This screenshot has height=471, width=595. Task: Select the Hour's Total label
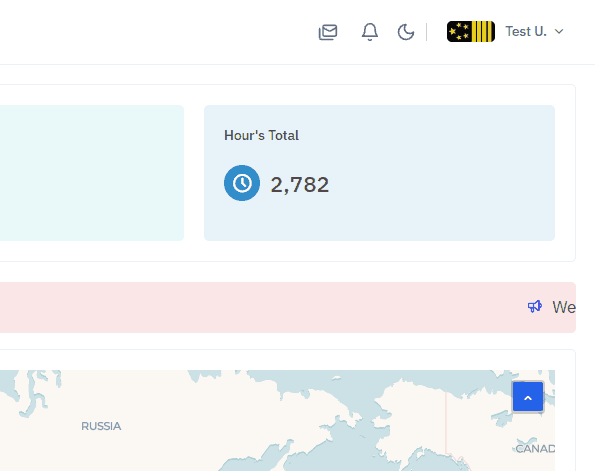click(261, 135)
